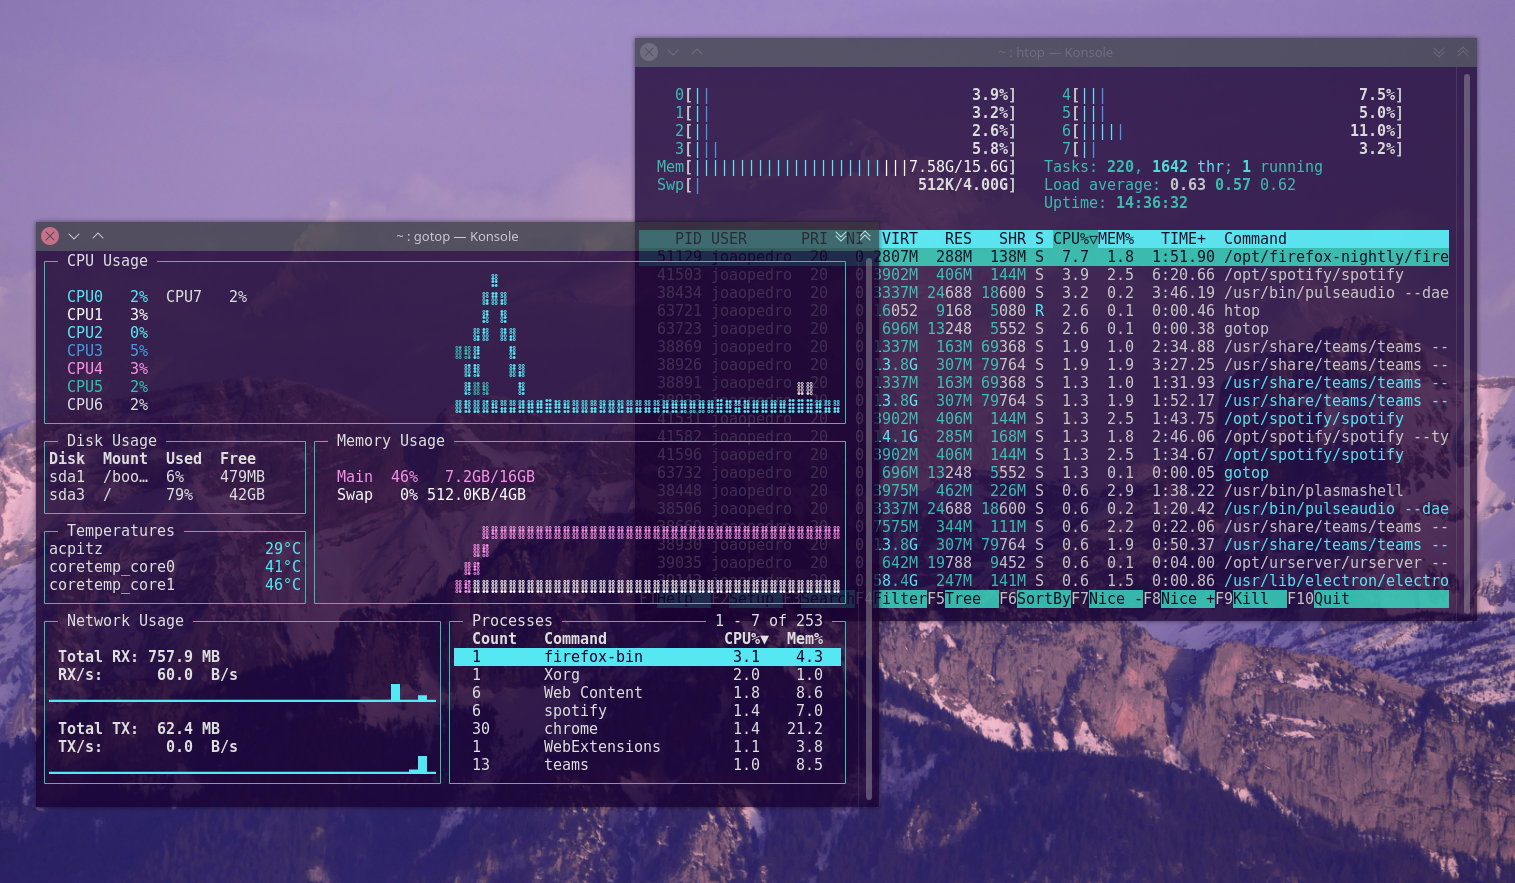Click CPU 6 meter showing 11.0% in htop
1515x883 pixels.
(1232, 131)
